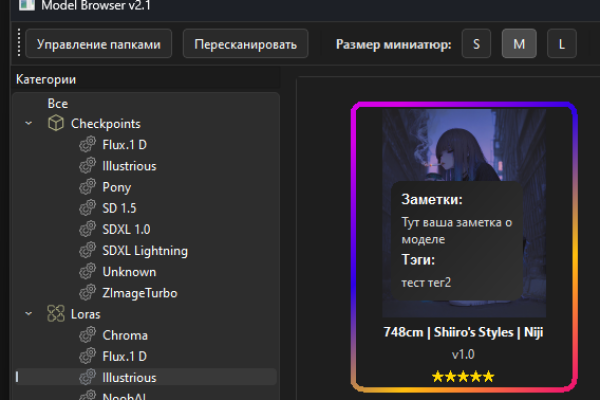Image resolution: width=600 pixels, height=400 pixels.
Task: Click the Model Browser app icon
Action: pos(27,5)
